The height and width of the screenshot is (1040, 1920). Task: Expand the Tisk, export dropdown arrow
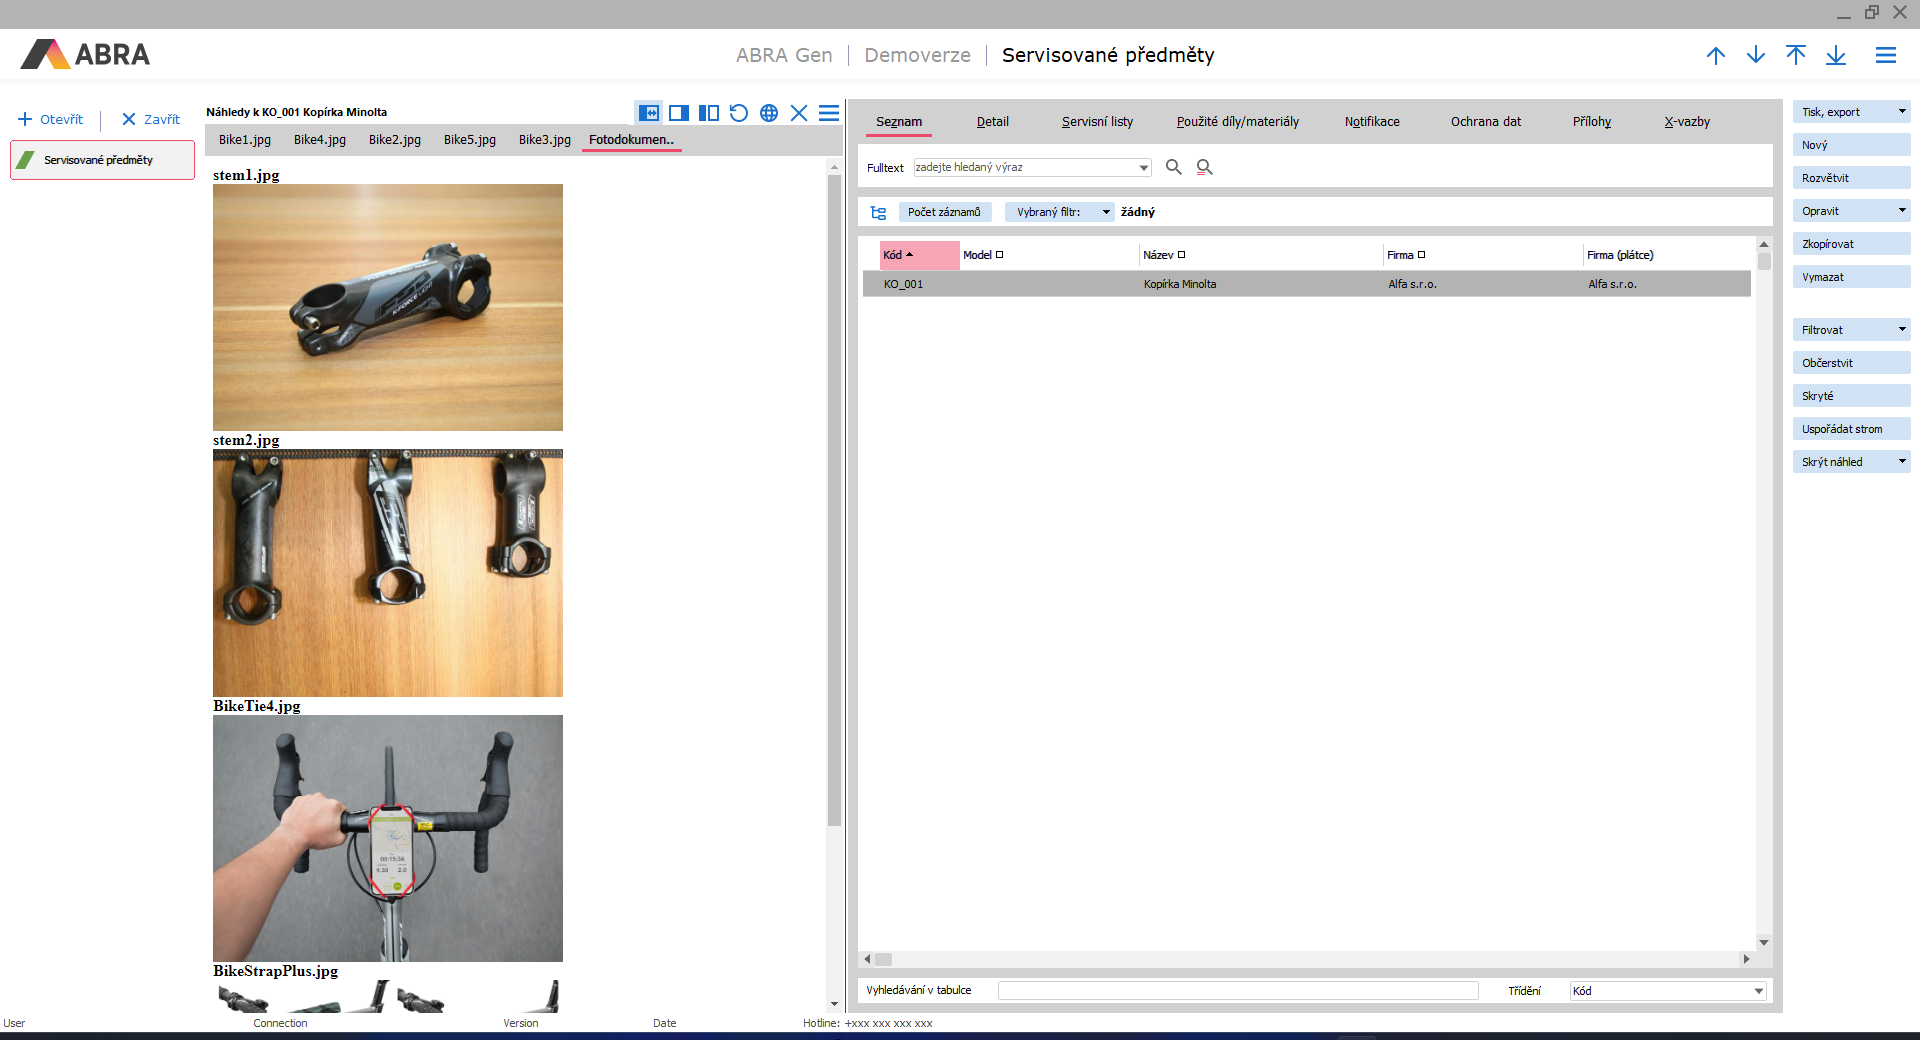(1902, 112)
